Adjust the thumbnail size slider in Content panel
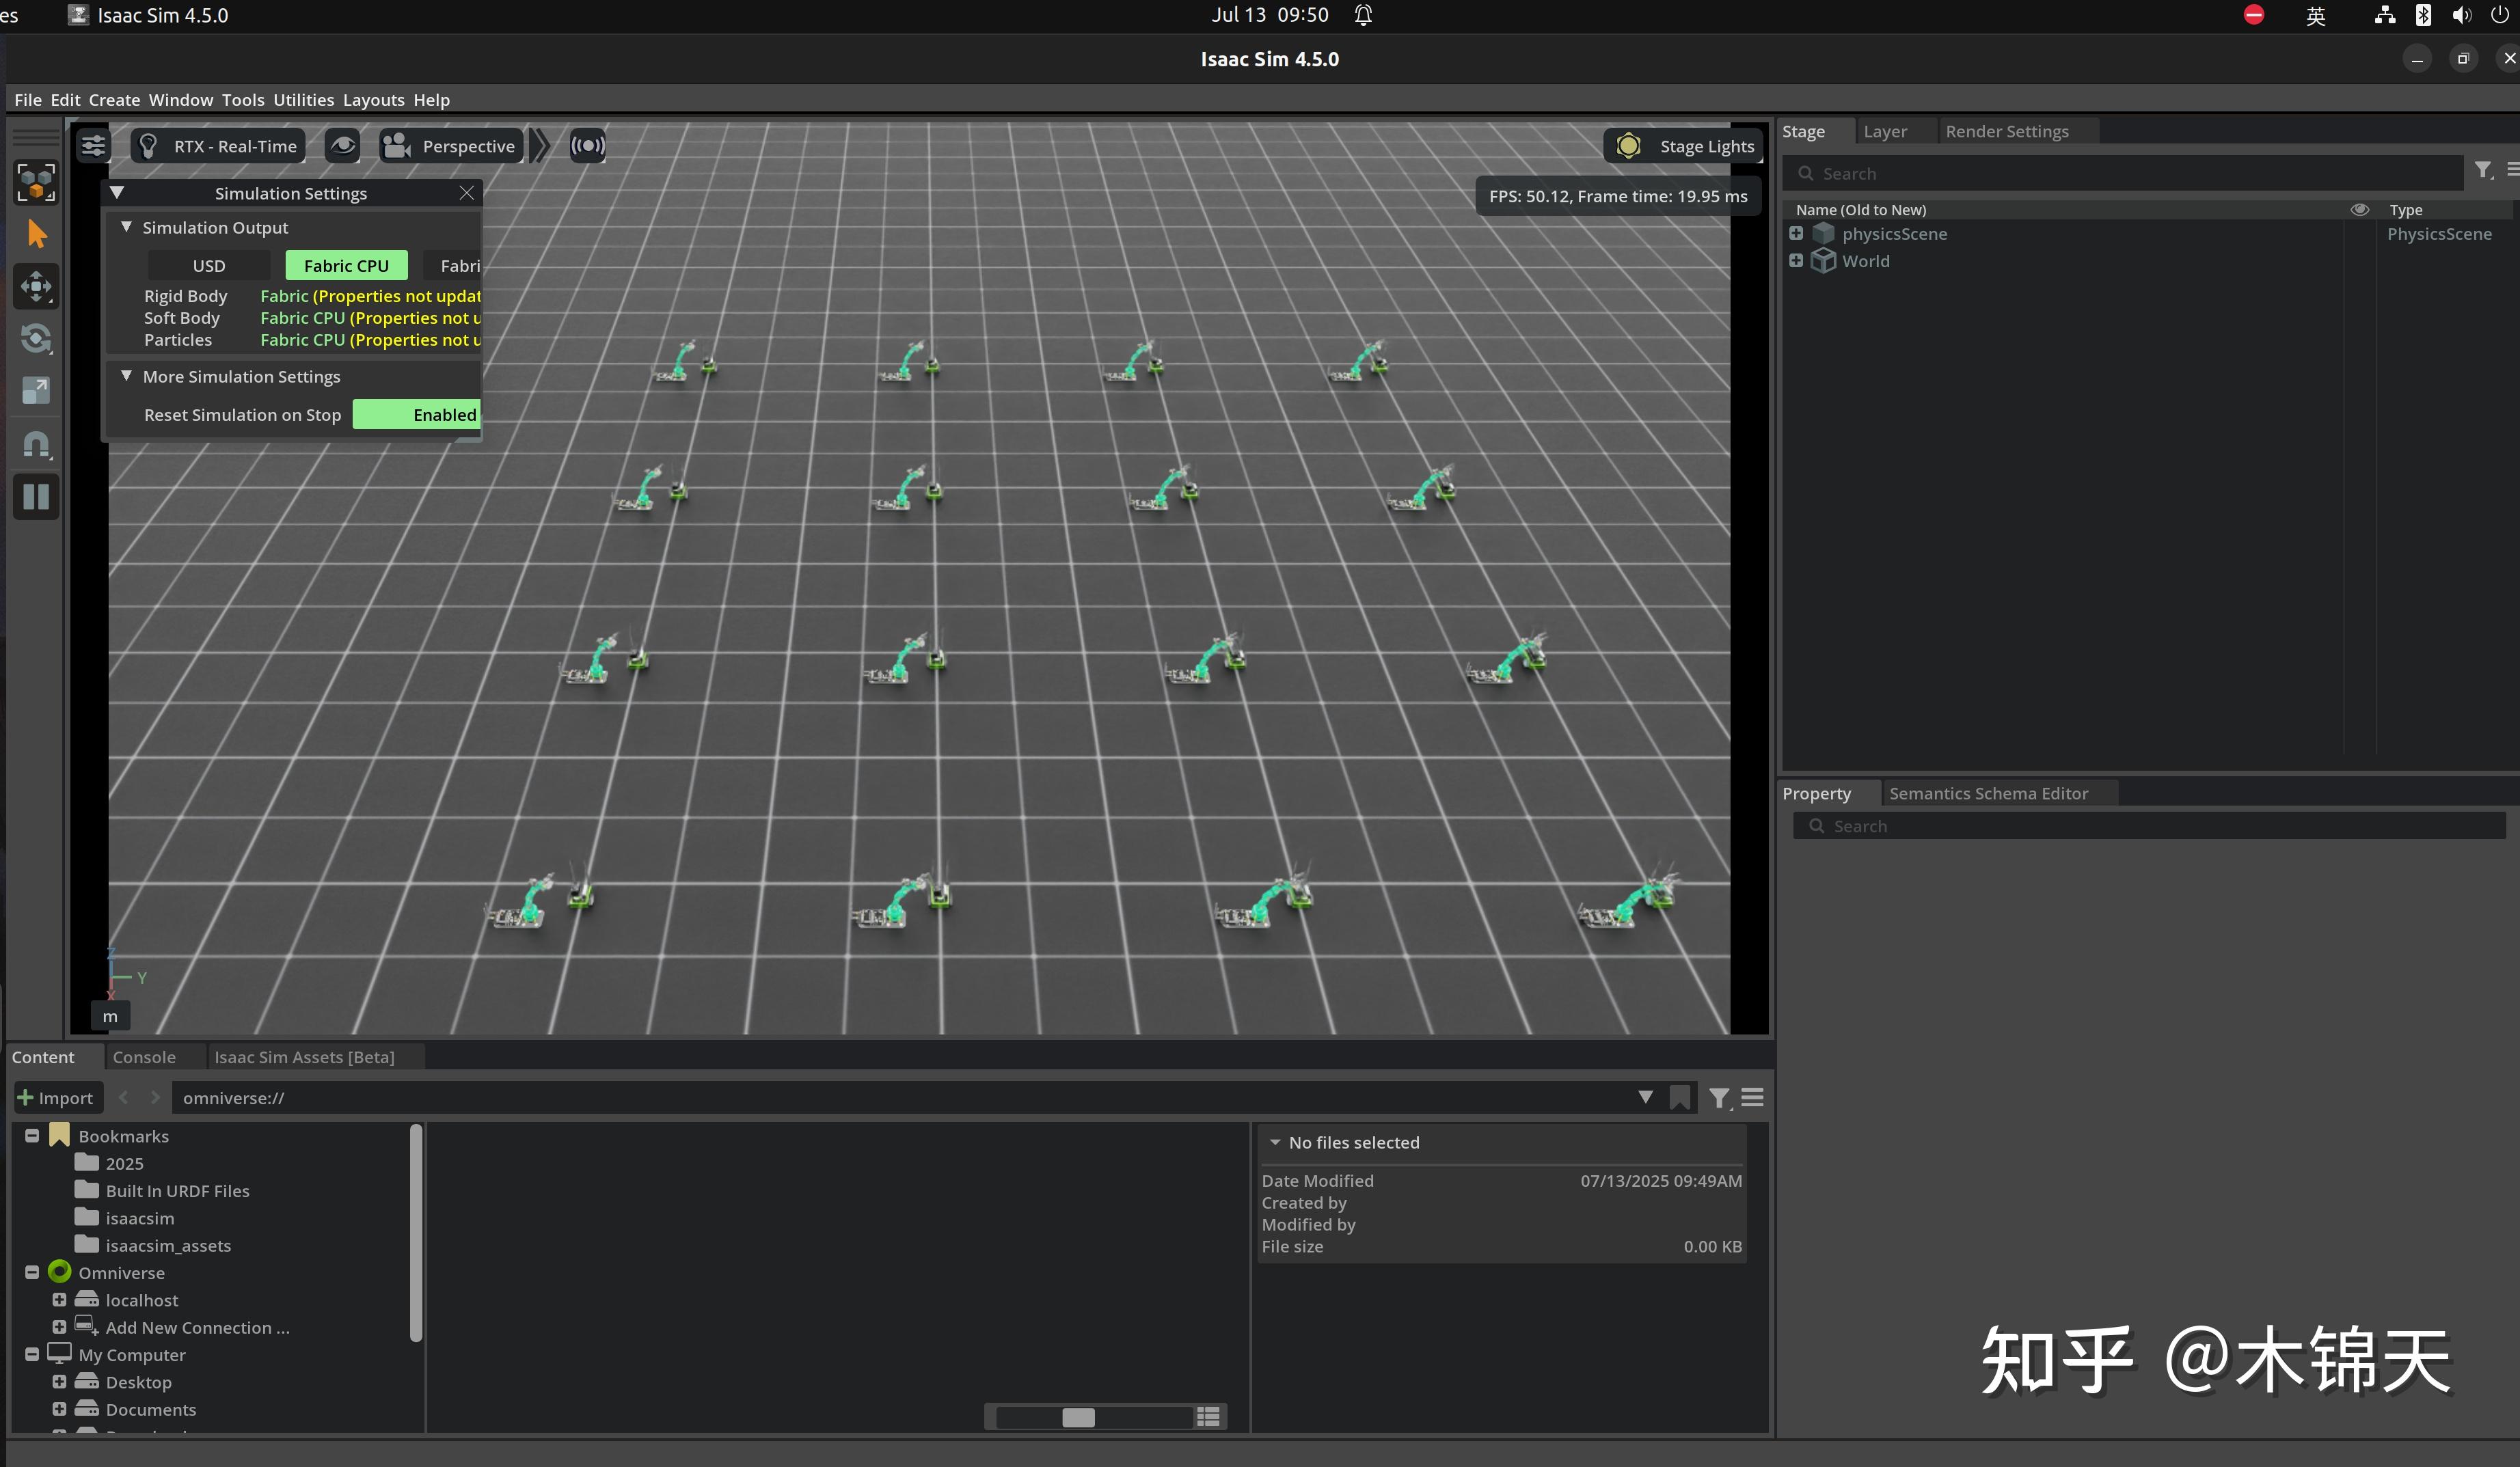Screen dimensions: 2520x1467 (x=1079, y=1417)
